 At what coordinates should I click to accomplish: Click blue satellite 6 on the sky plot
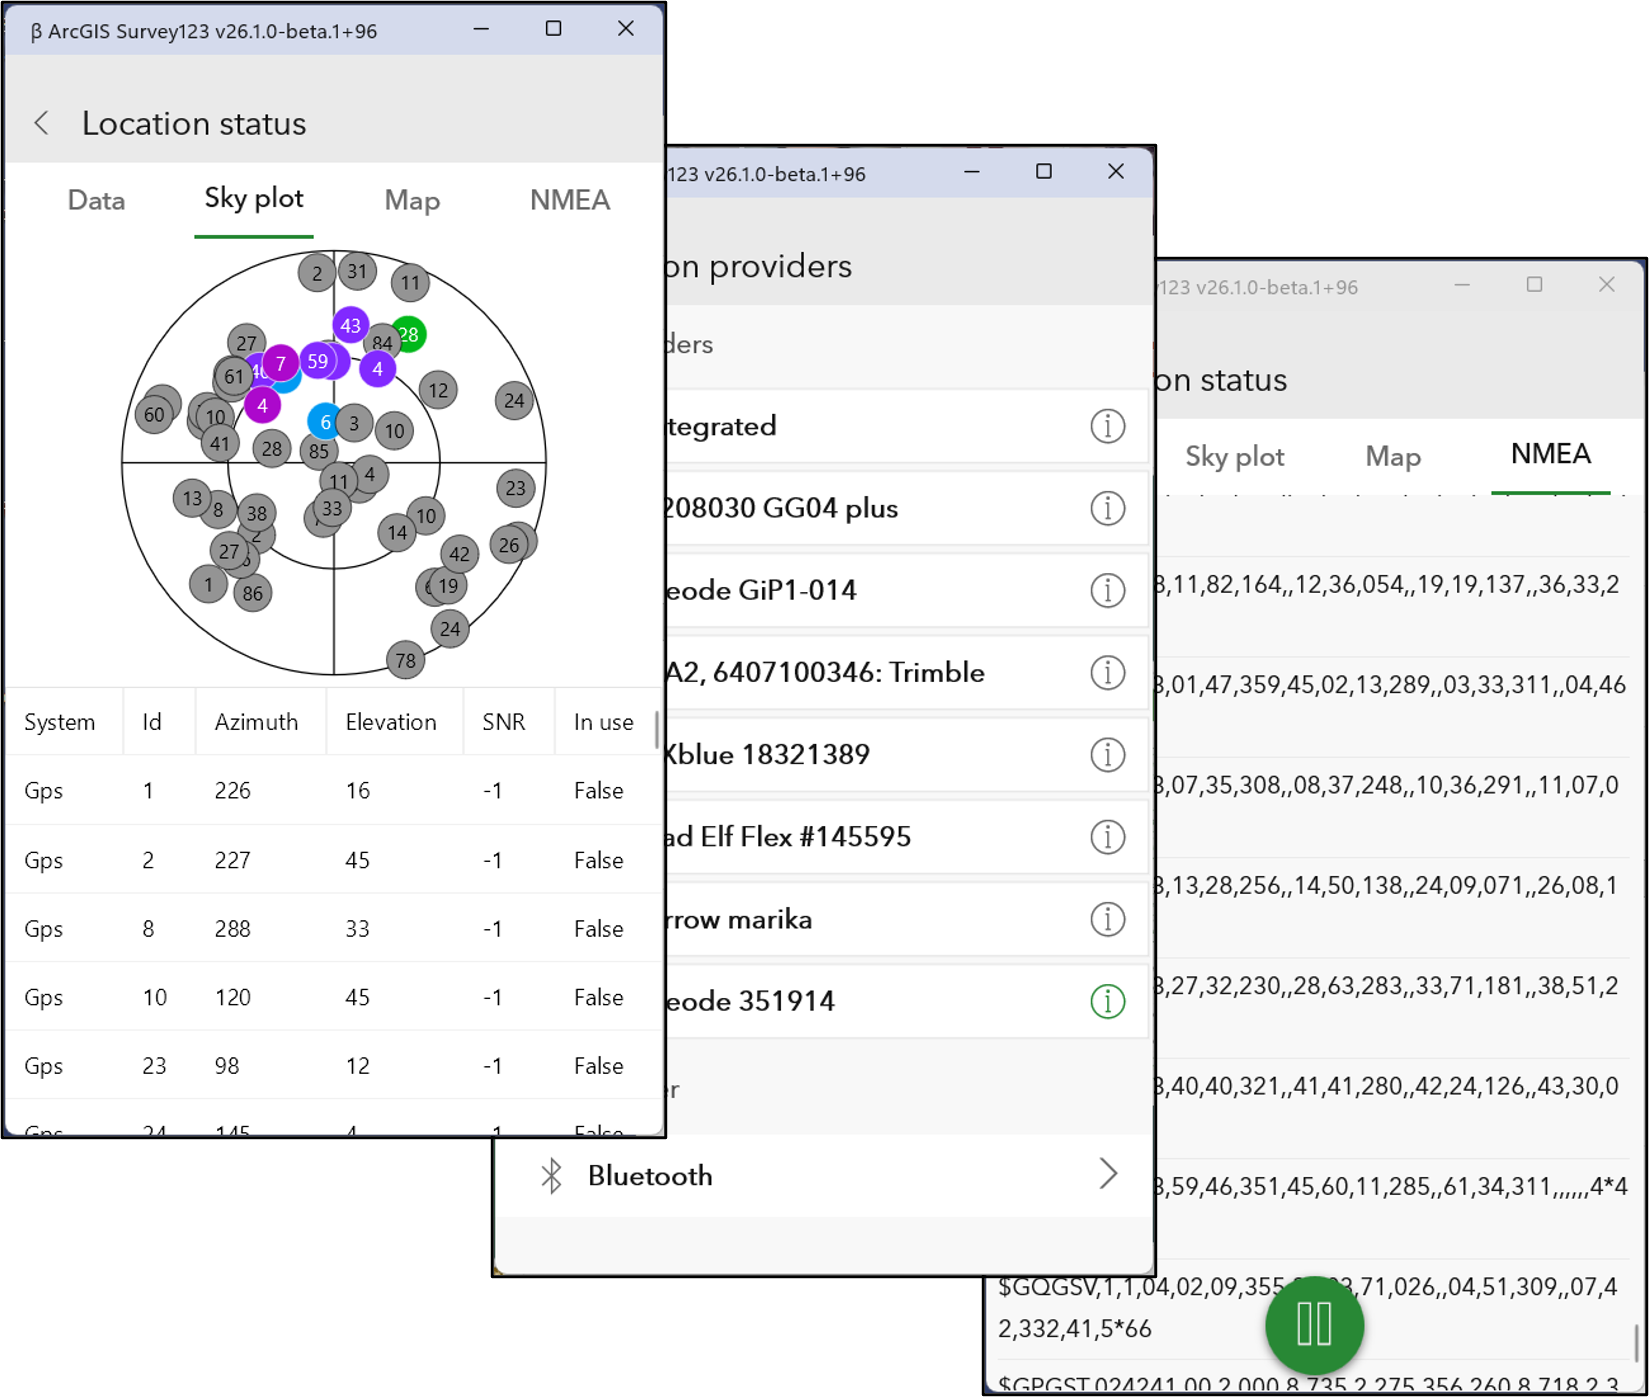click(x=324, y=422)
